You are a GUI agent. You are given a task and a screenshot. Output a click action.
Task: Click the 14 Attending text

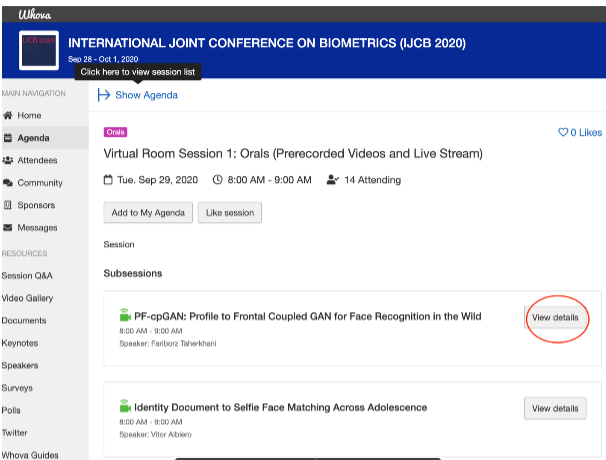[x=373, y=180]
